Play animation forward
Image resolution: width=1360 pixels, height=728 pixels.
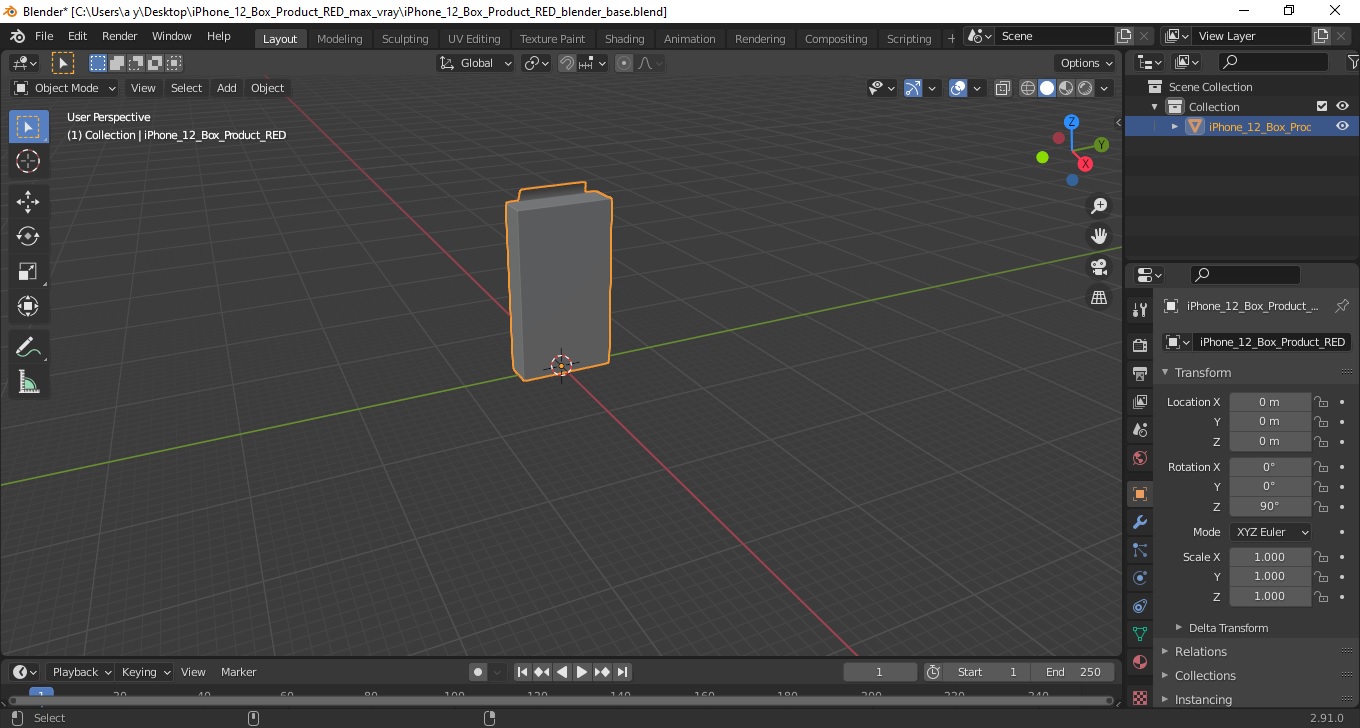coord(582,672)
